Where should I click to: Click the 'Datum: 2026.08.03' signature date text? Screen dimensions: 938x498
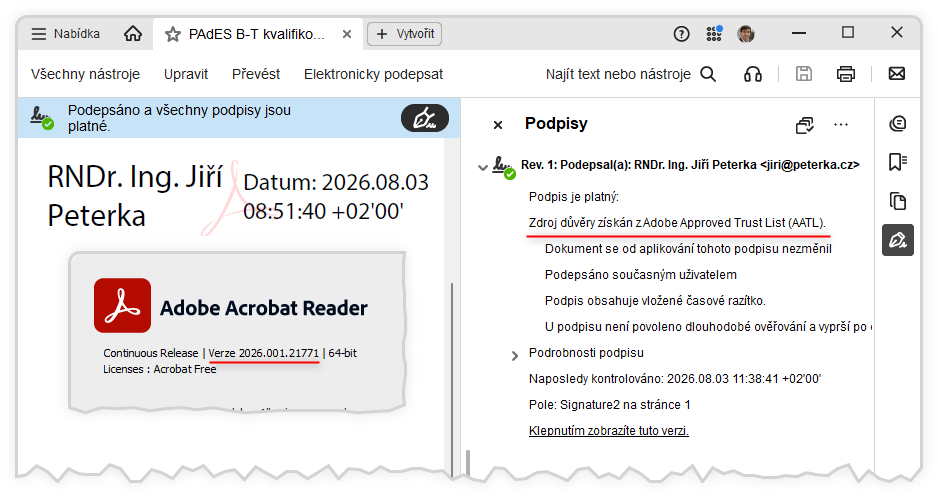click(336, 182)
